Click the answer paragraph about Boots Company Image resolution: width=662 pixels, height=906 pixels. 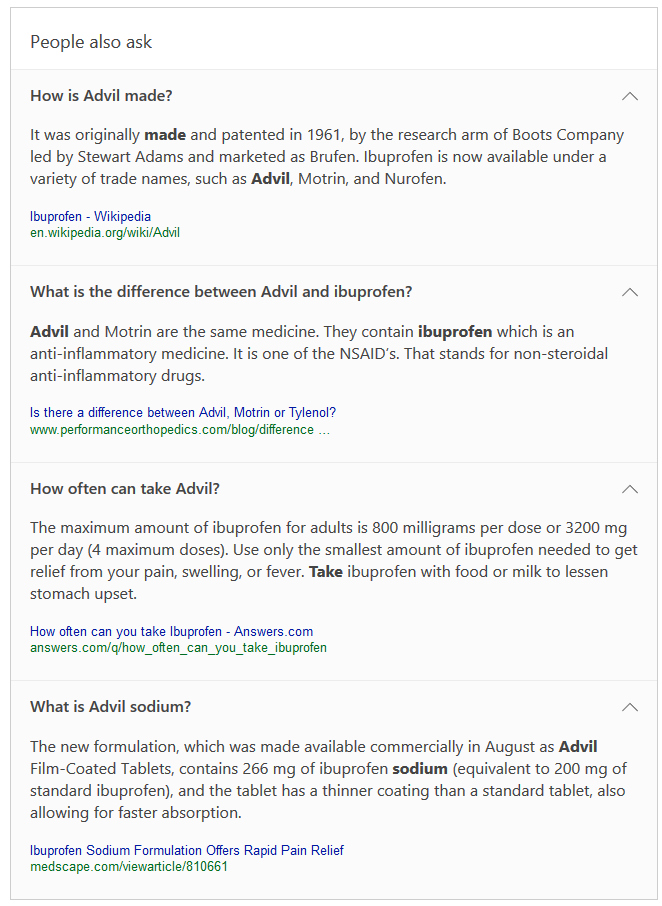click(x=326, y=157)
